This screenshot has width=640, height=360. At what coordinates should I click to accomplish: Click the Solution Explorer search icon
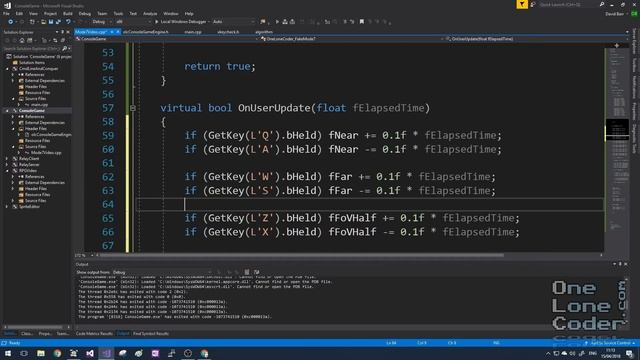(x=64, y=49)
